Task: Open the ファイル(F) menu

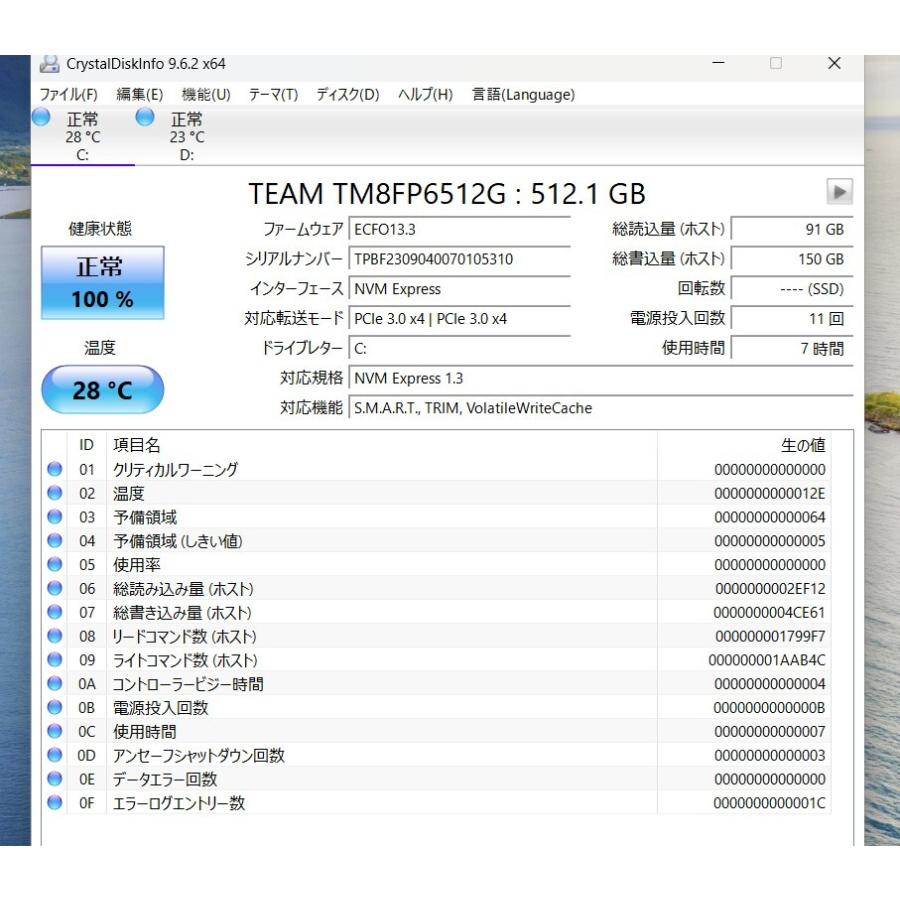Action: pos(68,95)
